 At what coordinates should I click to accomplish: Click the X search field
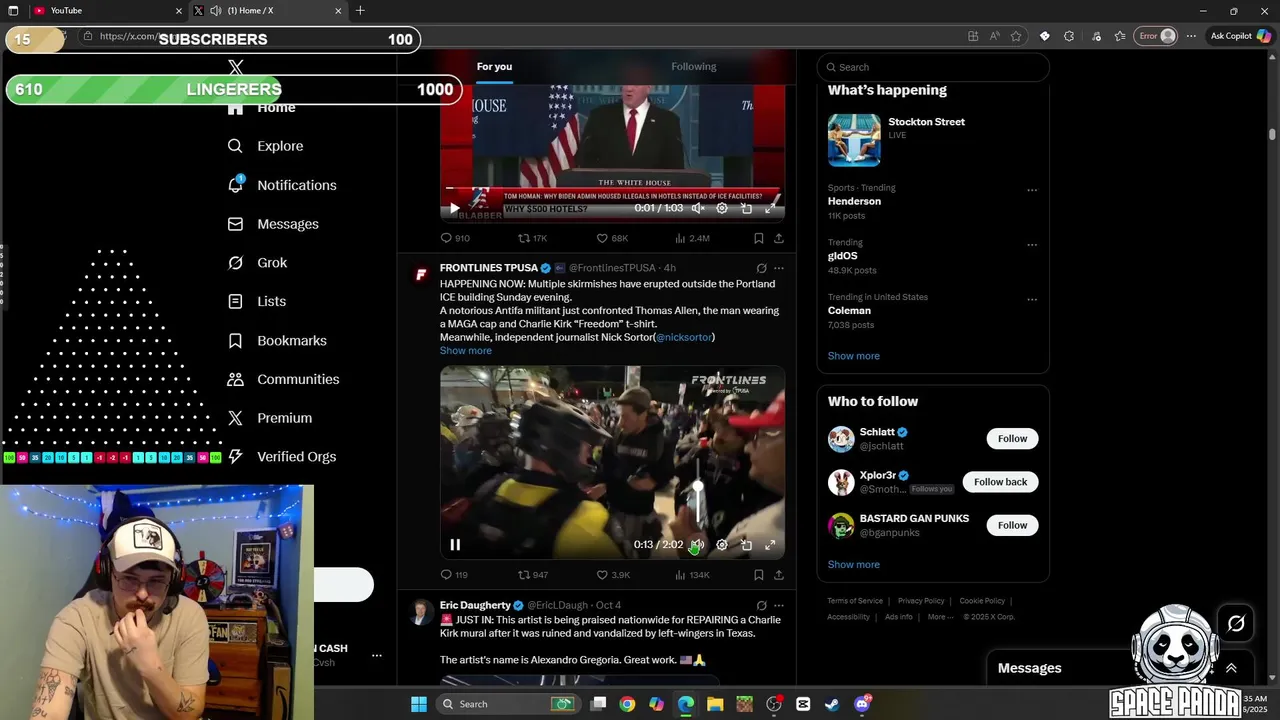[933, 67]
